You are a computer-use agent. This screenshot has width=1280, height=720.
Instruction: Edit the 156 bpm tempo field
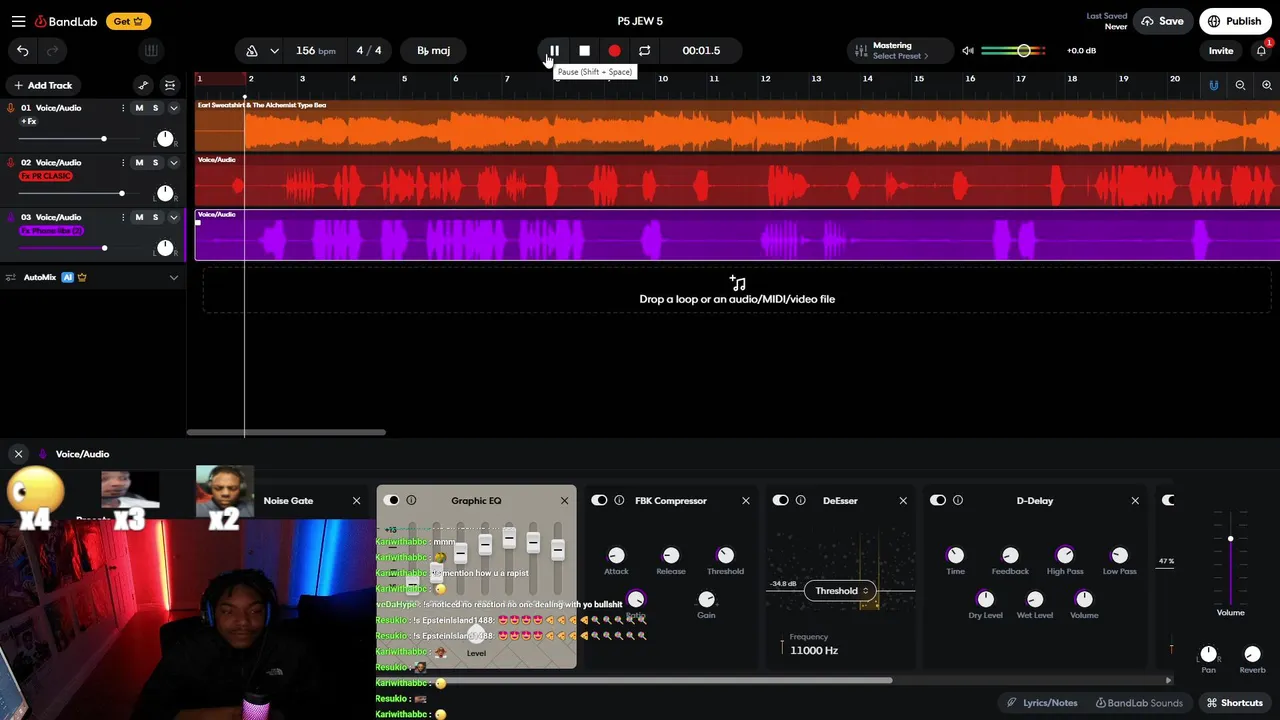coord(315,51)
